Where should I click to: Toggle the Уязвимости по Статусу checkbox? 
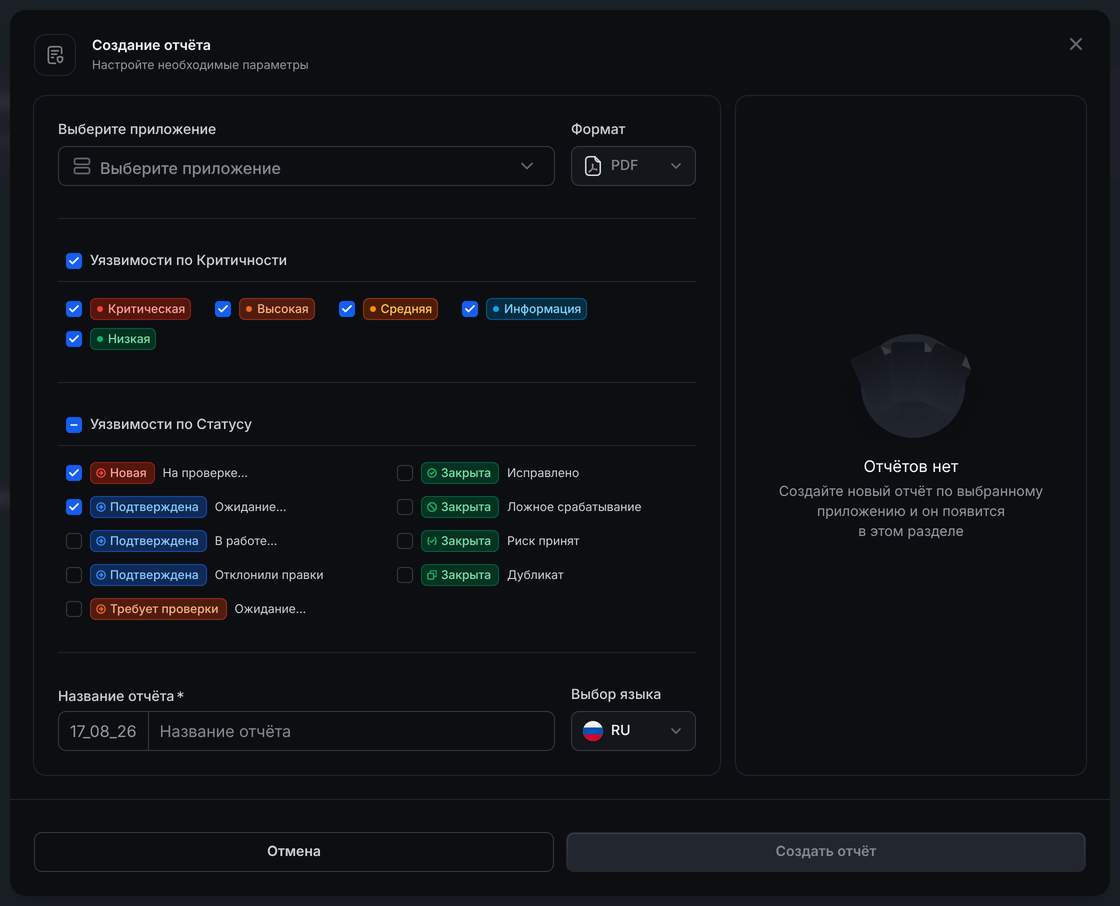[74, 424]
